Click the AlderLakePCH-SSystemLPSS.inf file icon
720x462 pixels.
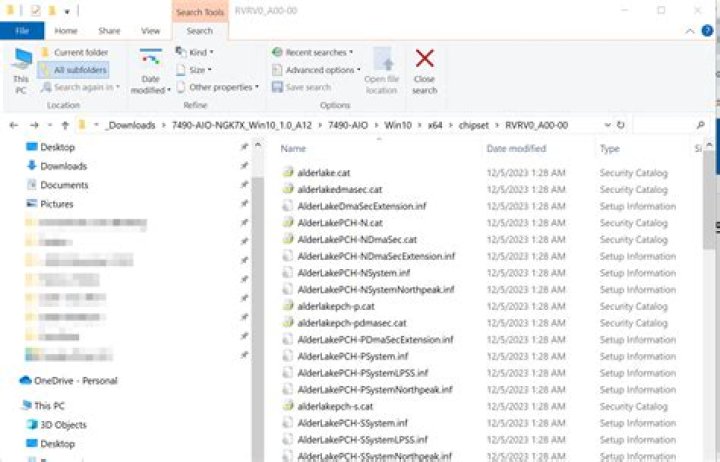pos(288,439)
